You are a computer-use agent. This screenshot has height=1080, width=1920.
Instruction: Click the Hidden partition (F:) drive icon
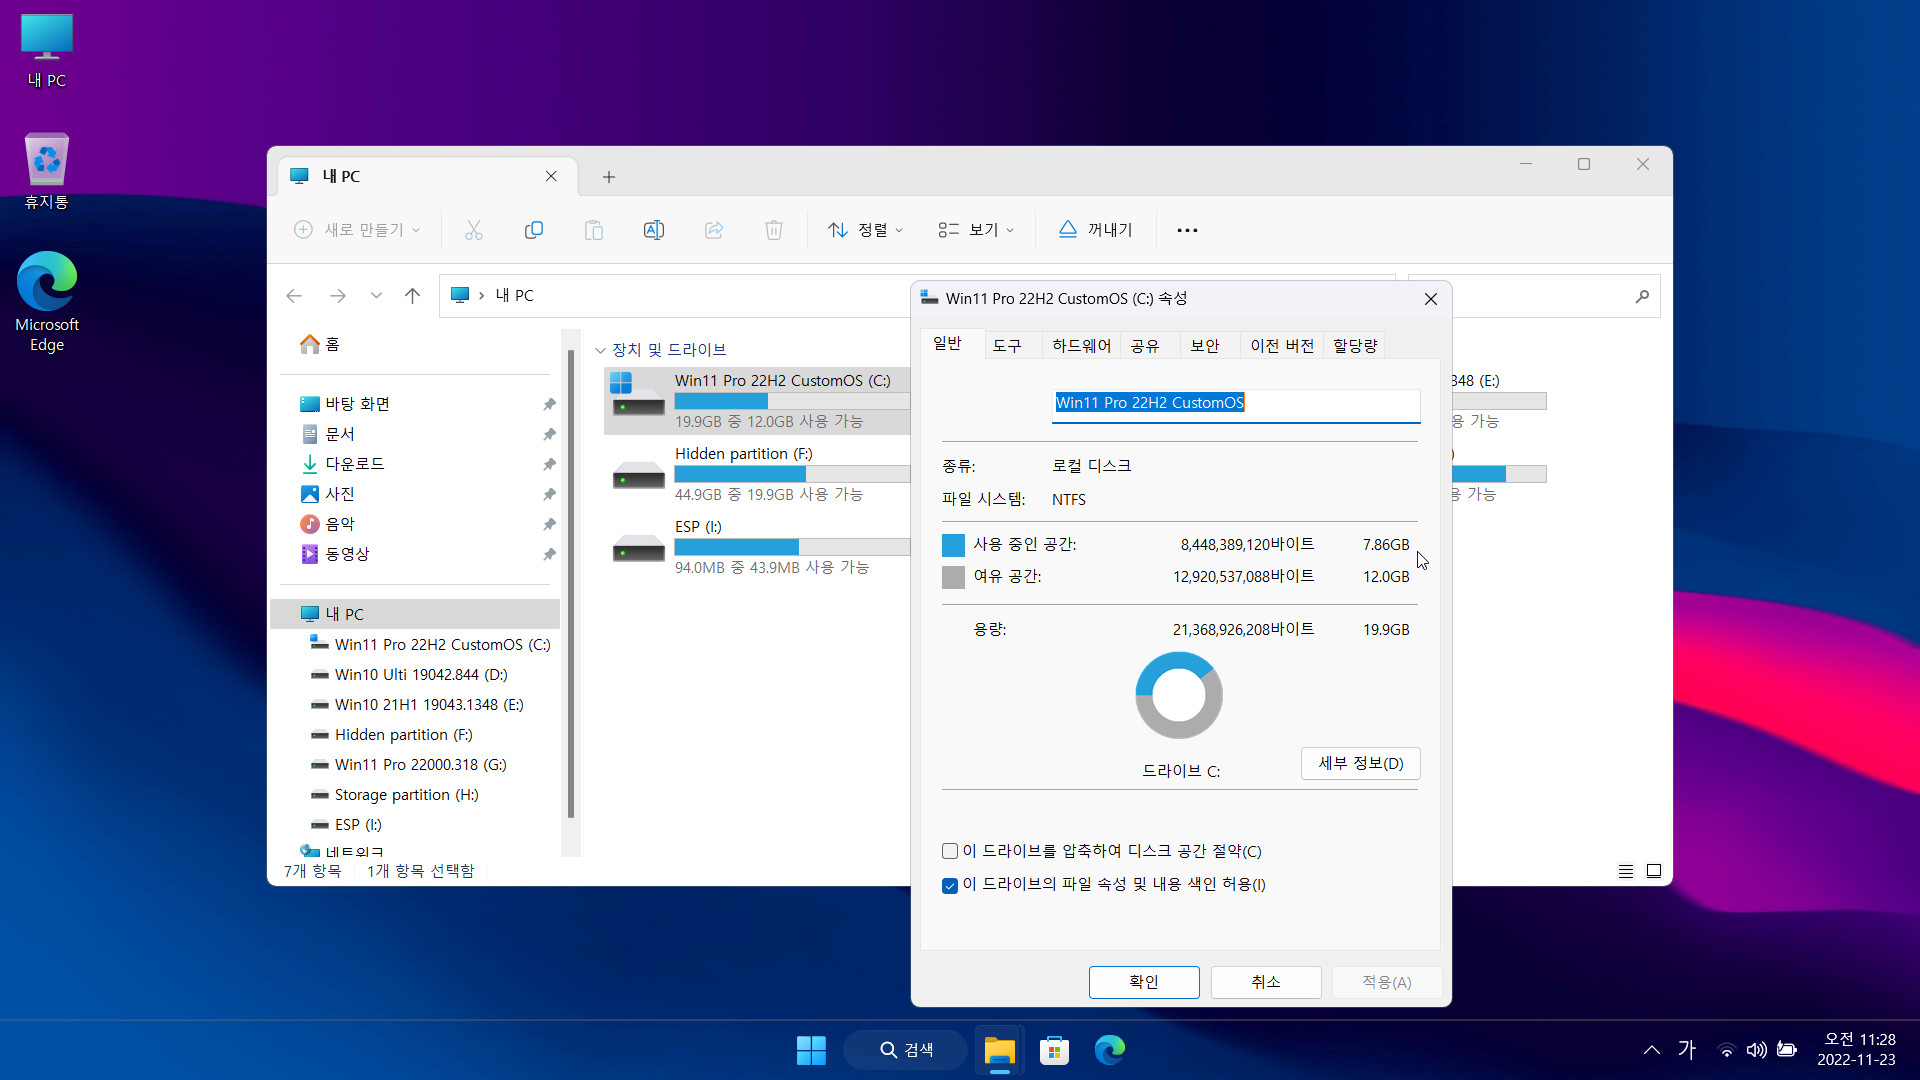click(638, 474)
